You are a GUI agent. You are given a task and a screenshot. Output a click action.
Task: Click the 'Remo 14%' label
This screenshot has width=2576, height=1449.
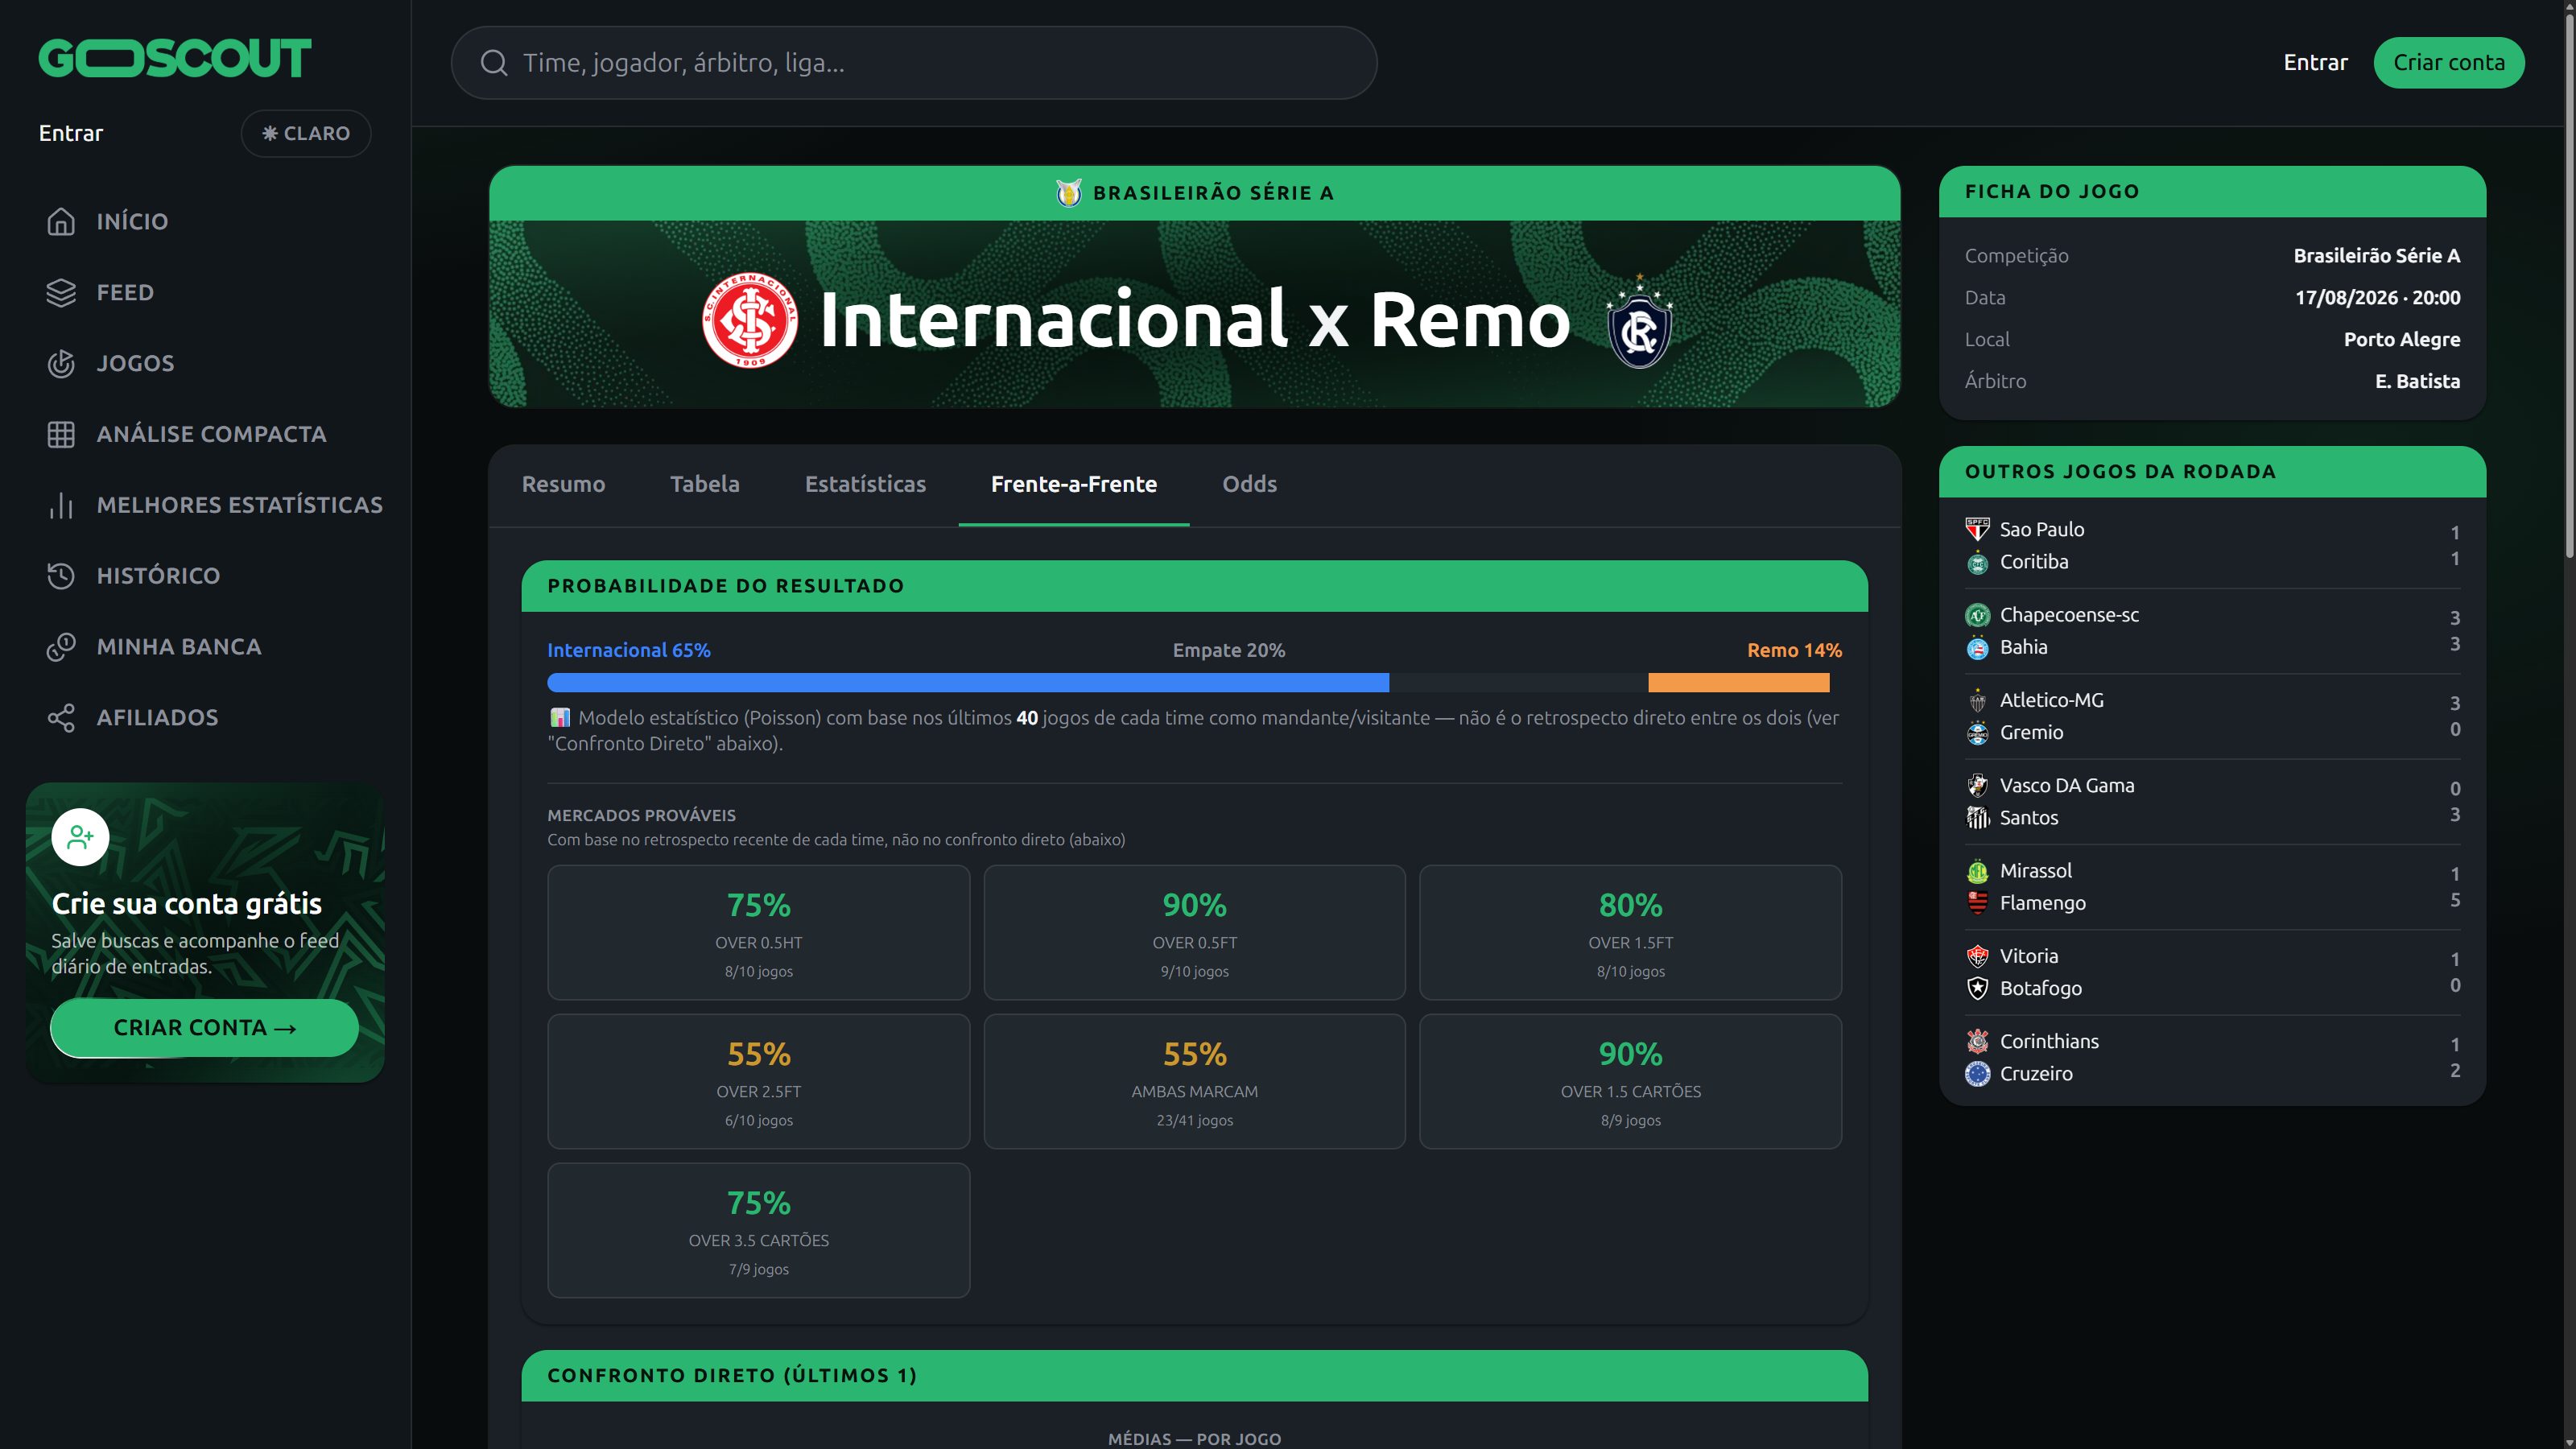1794,650
